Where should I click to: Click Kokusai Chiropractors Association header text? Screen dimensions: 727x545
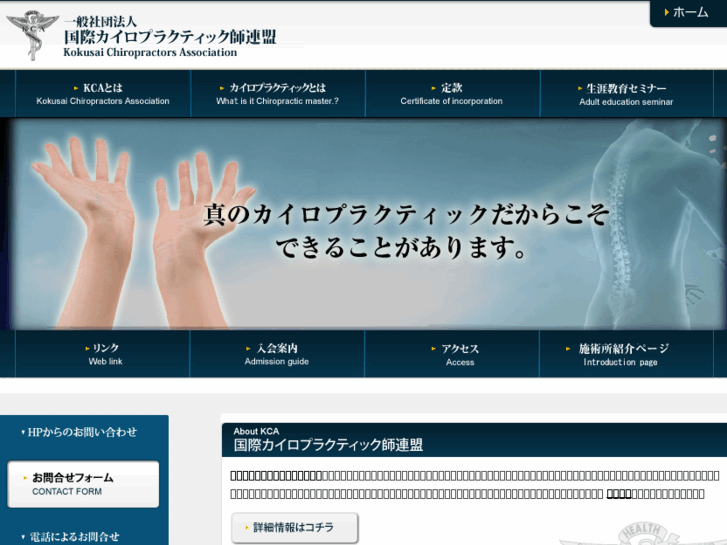point(150,52)
